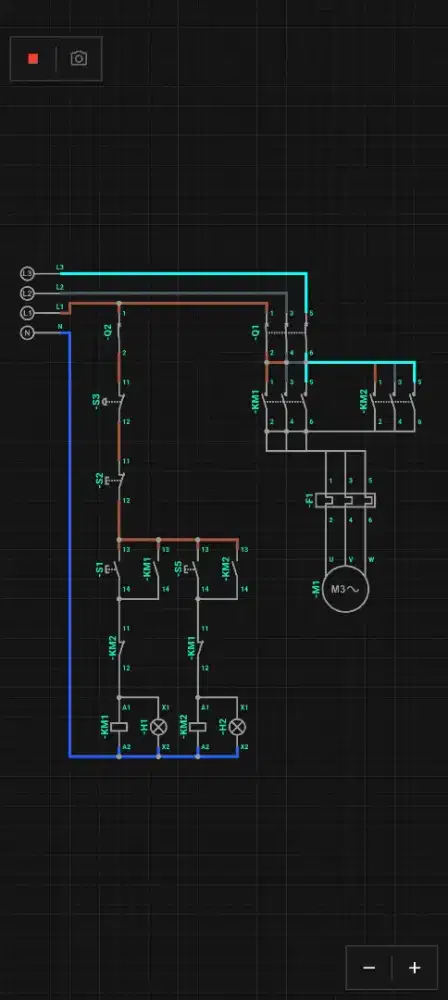Image resolution: width=448 pixels, height=1000 pixels.
Task: Select indicator lamp H2
Action: pos(237,726)
